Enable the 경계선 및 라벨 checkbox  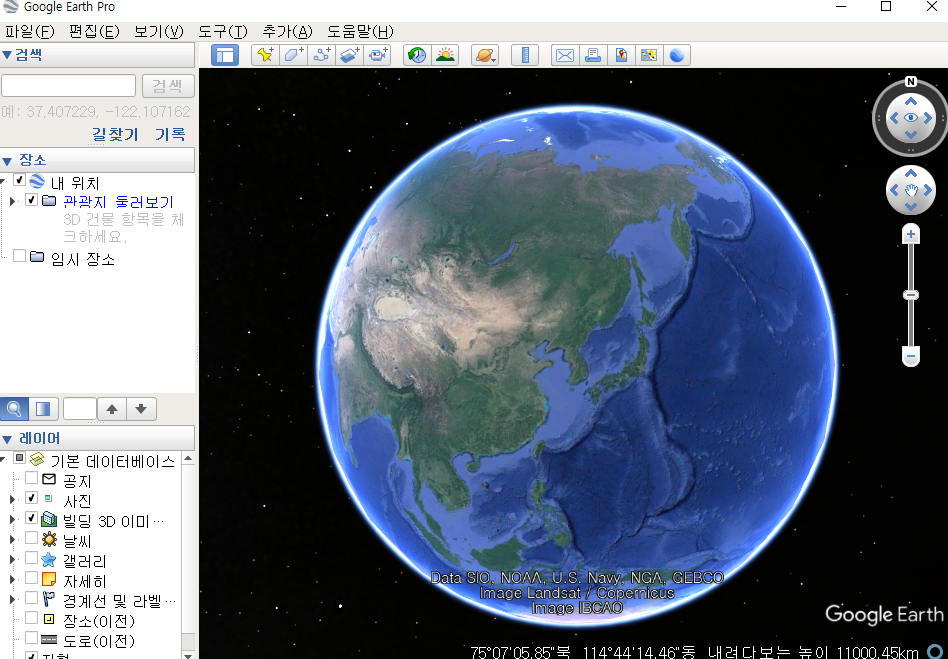tap(31, 598)
